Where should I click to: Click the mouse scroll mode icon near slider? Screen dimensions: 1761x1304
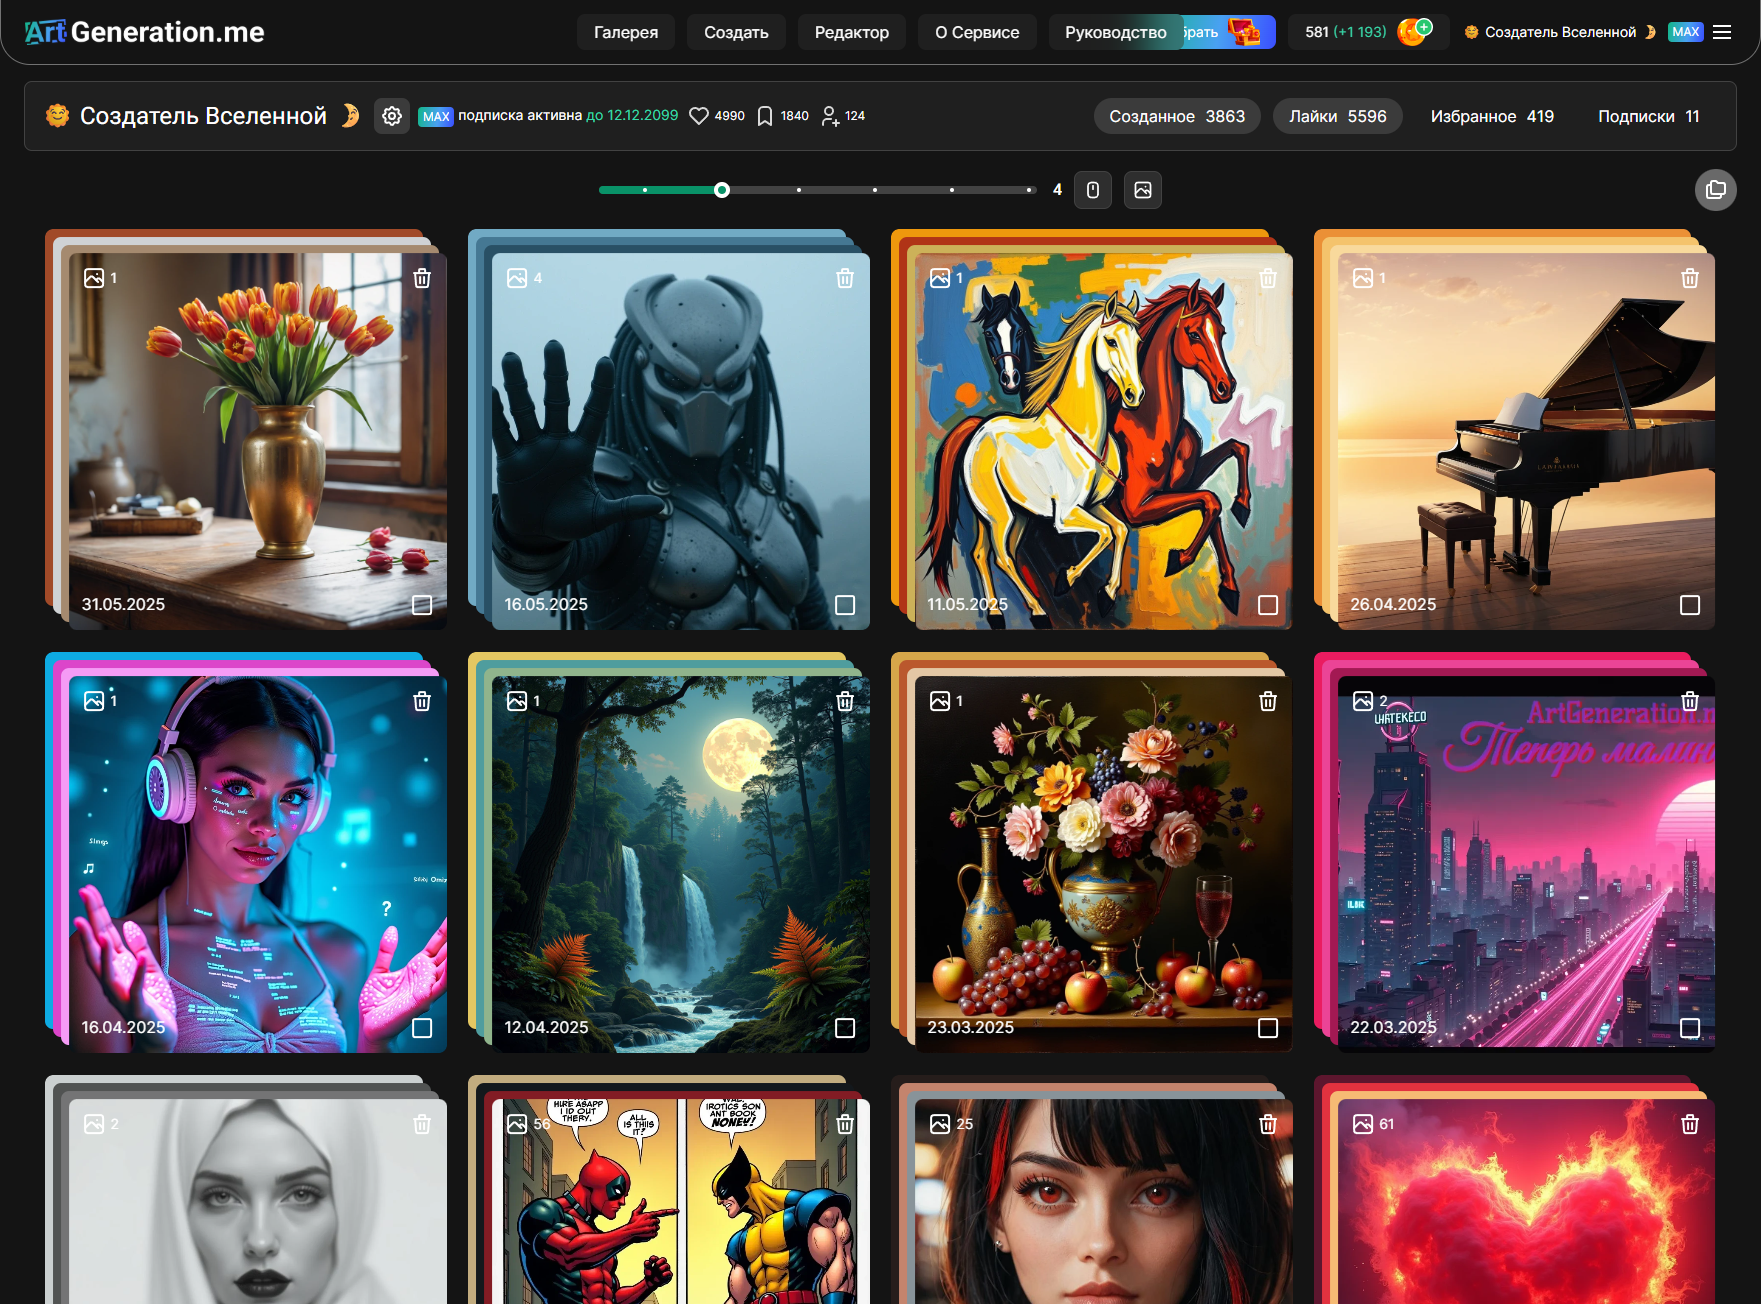(x=1093, y=190)
